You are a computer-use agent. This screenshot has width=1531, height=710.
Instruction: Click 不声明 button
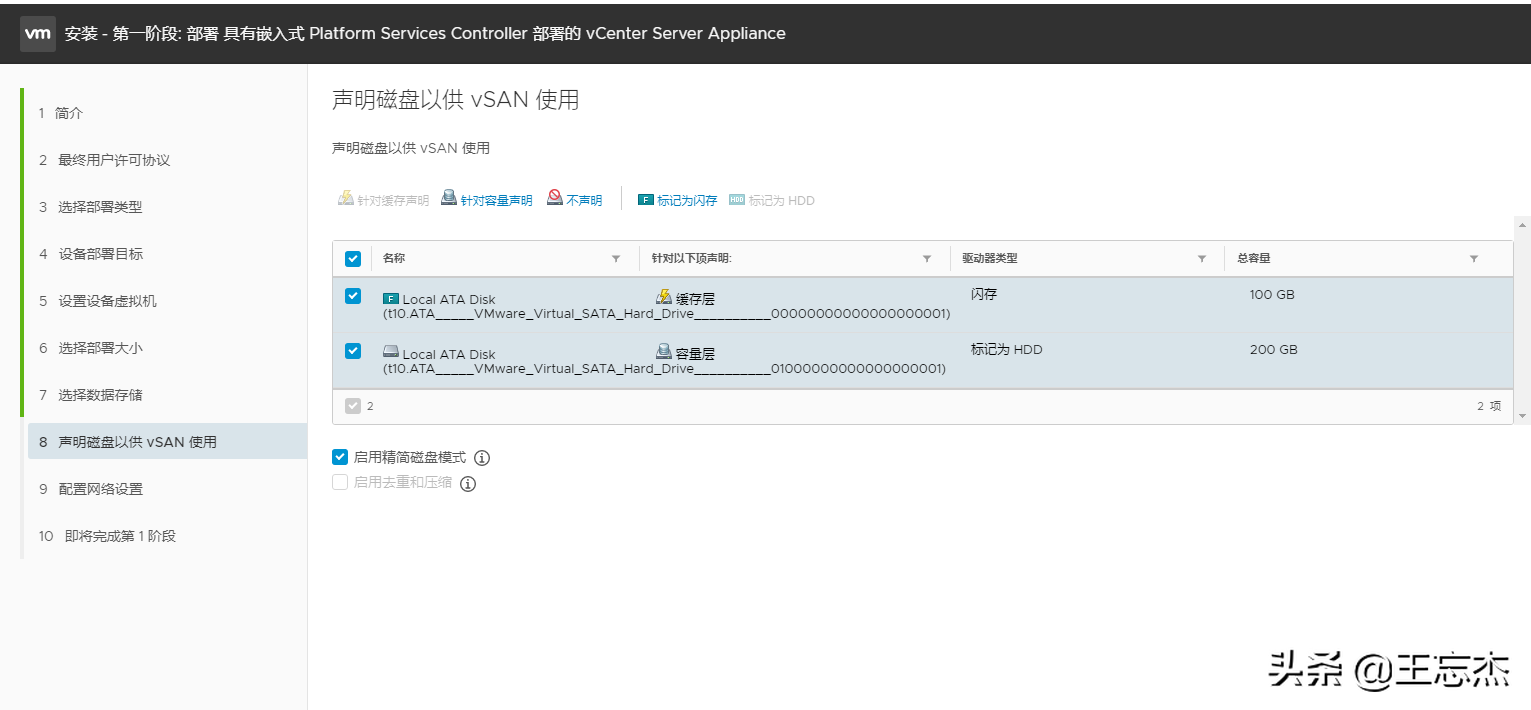575,200
